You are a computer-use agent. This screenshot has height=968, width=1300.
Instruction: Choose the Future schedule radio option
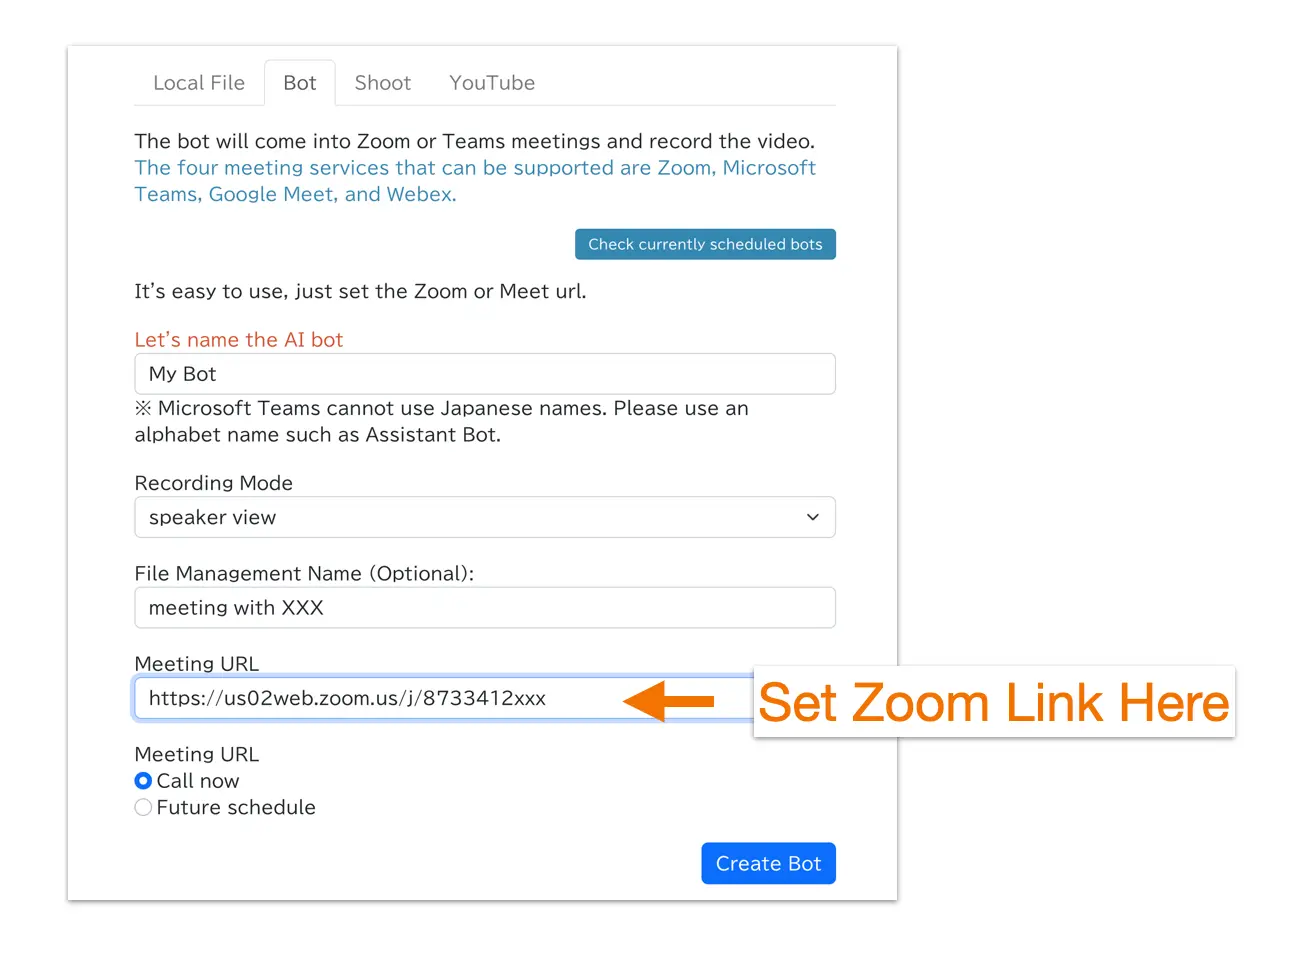[144, 807]
